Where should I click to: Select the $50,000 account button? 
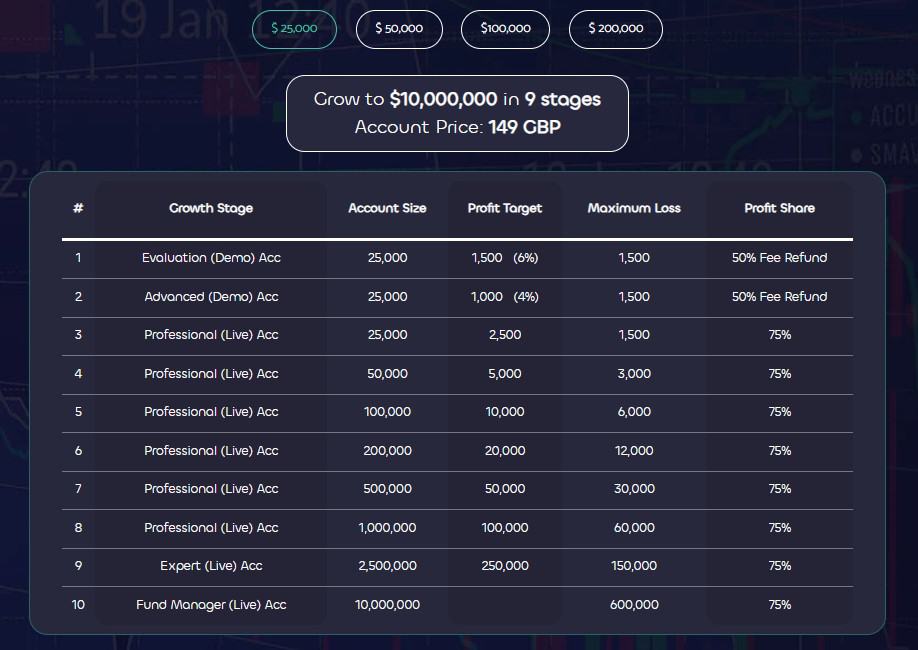pos(399,29)
